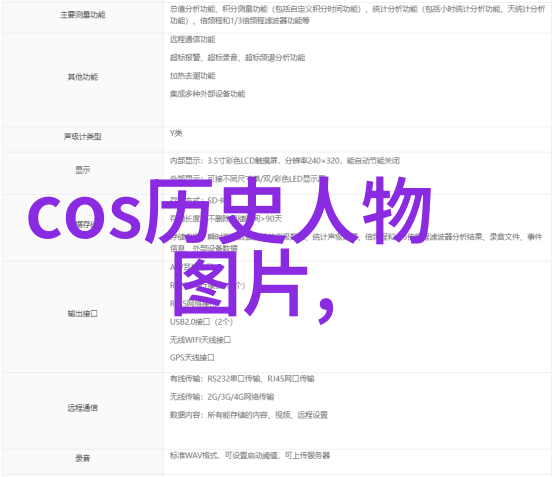Viewport: 554px width, 477px height.
Task: Click the Y类 value cell
Action: (x=176, y=133)
